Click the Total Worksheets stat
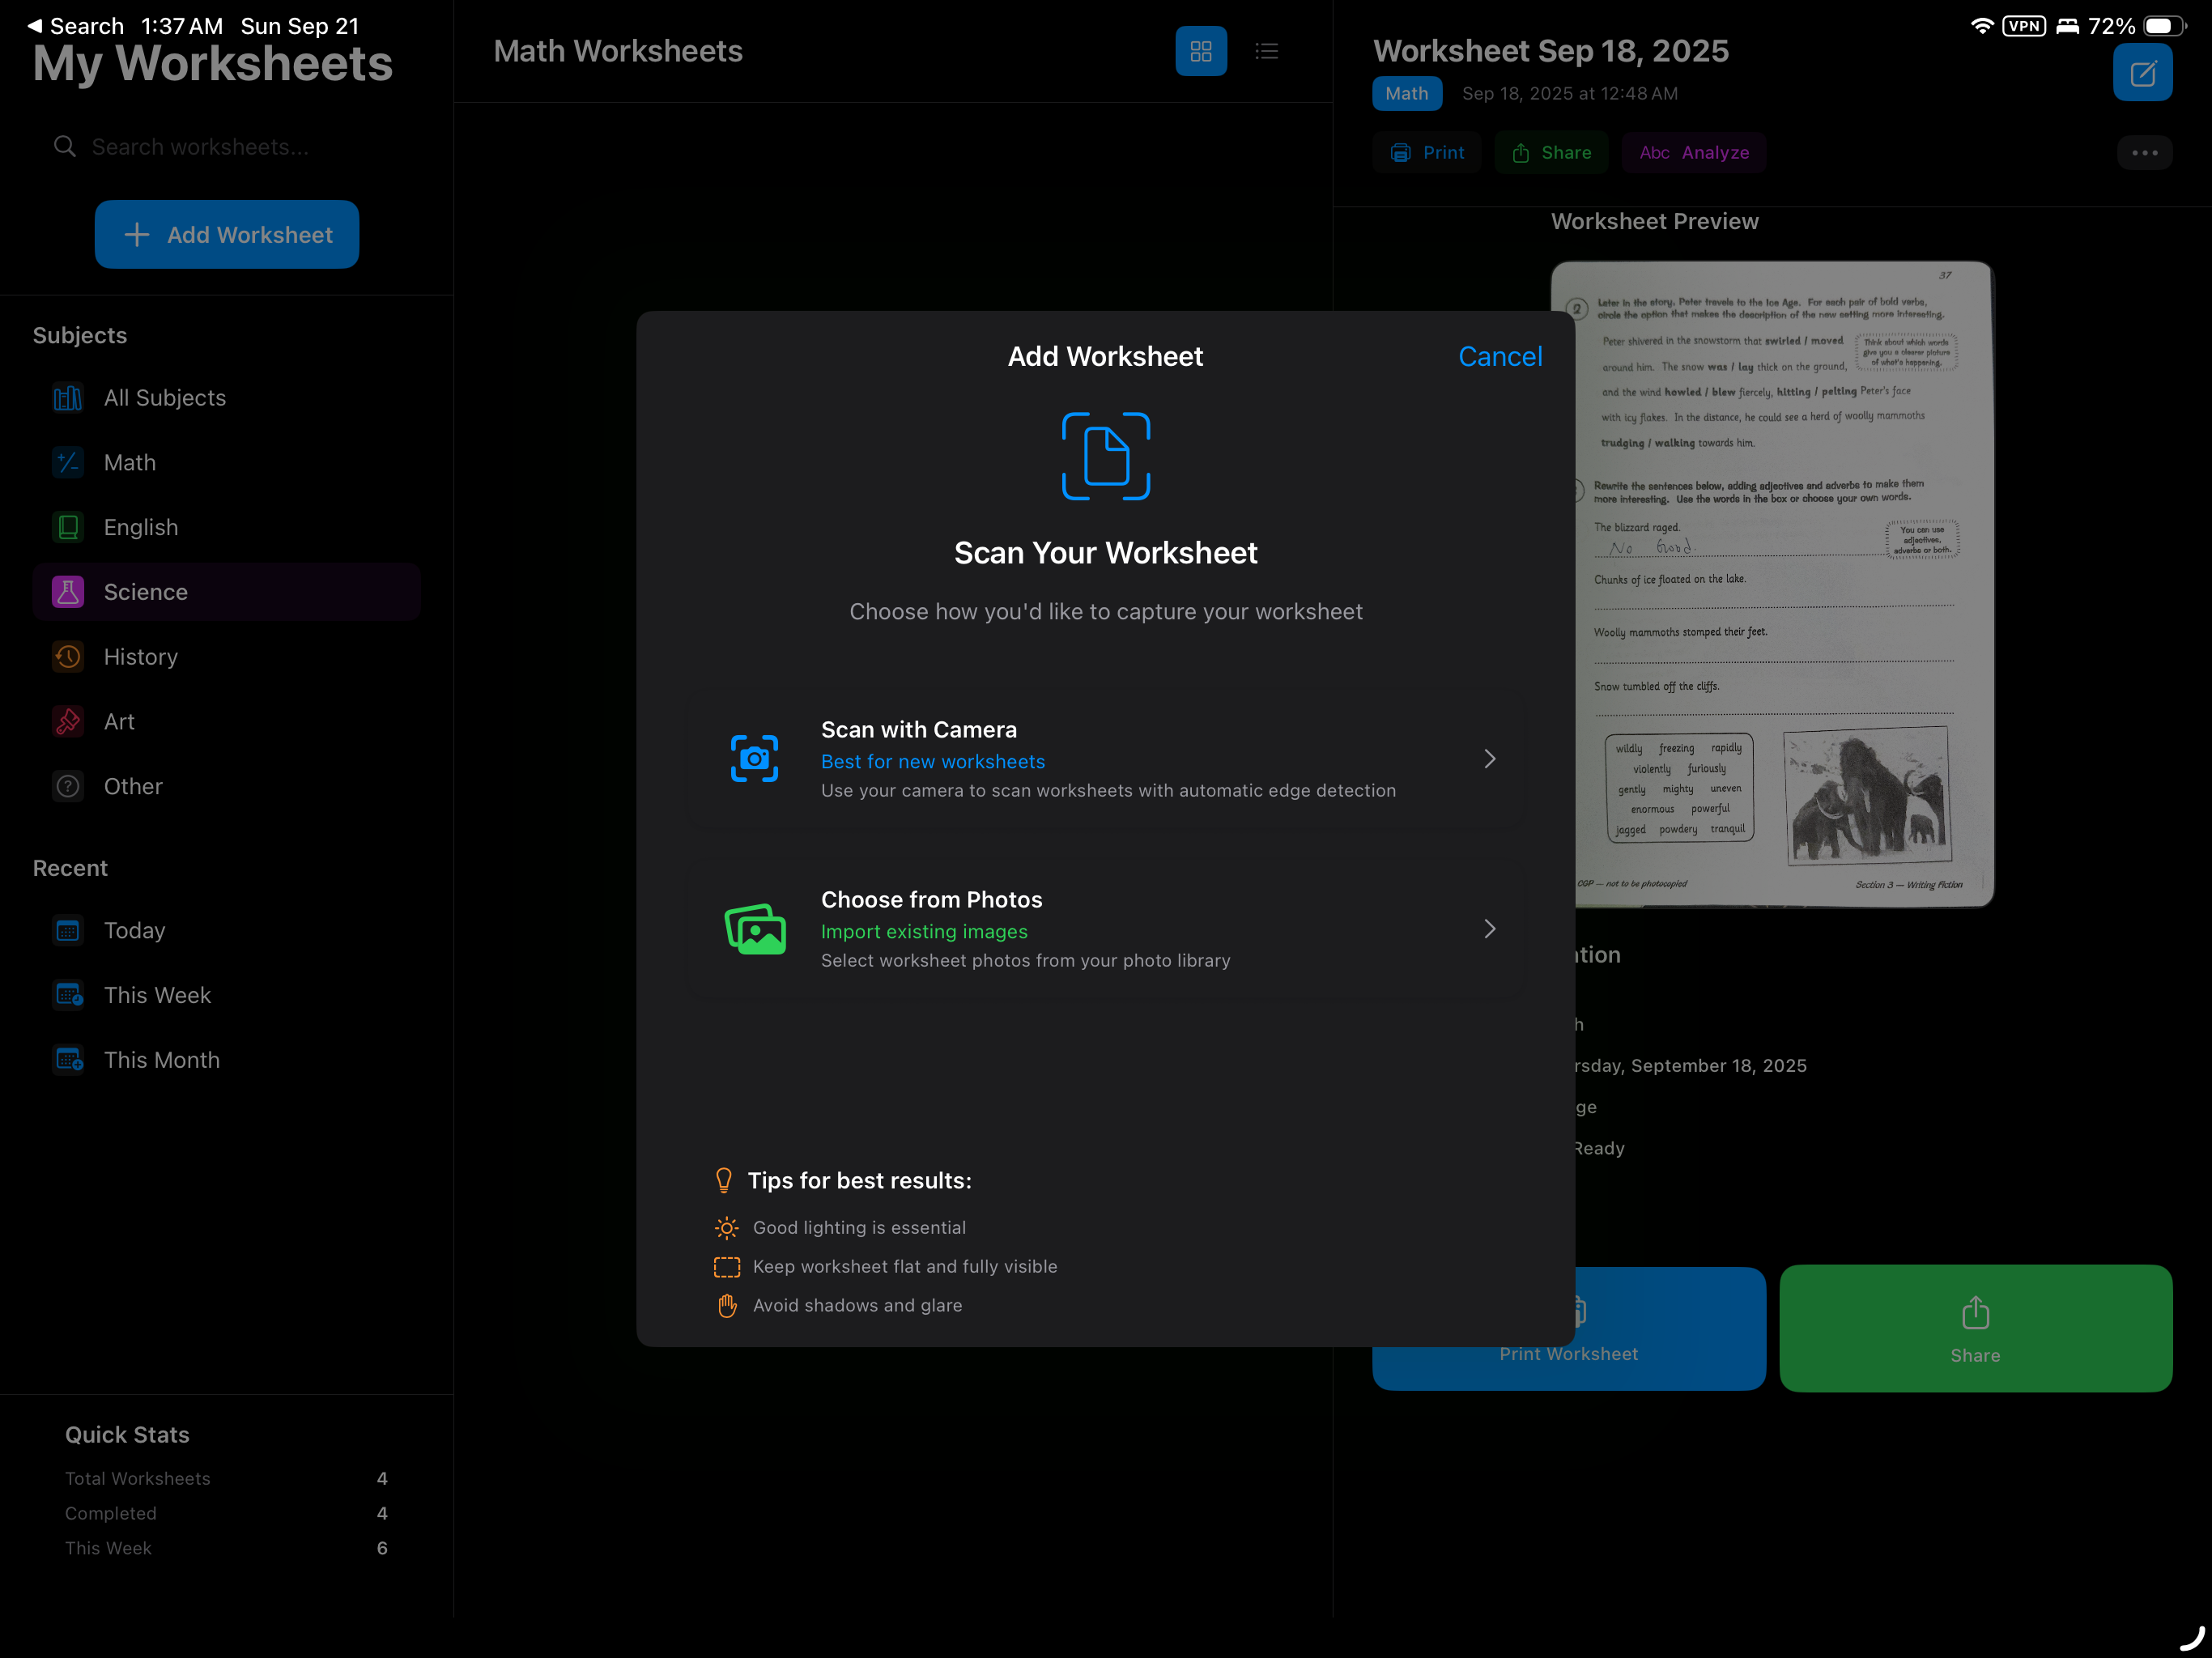The image size is (2212, 1658). pyautogui.click(x=226, y=1479)
